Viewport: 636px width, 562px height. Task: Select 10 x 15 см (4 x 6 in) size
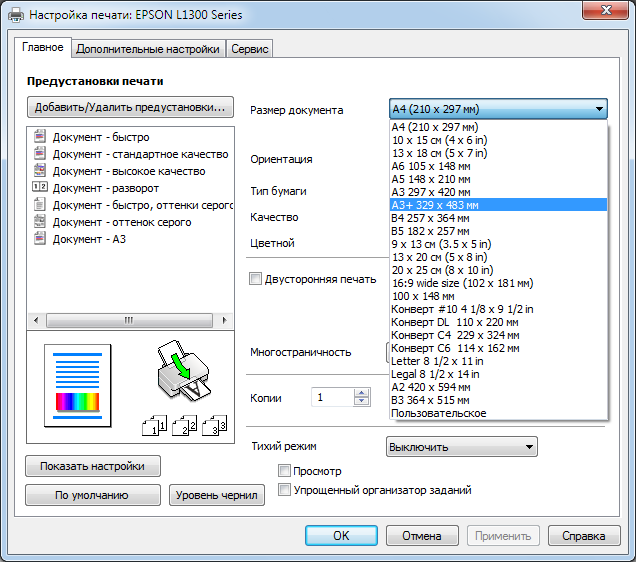click(x=498, y=140)
